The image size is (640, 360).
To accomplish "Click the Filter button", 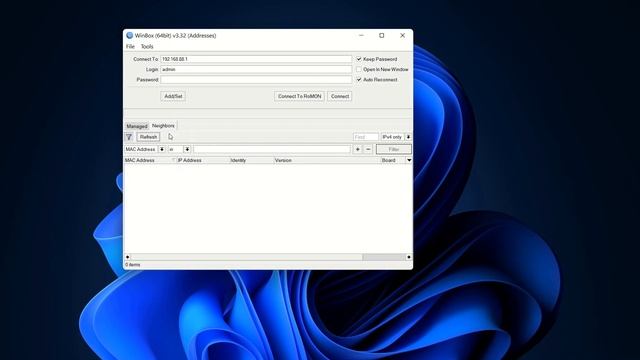I will pyautogui.click(x=393, y=149).
